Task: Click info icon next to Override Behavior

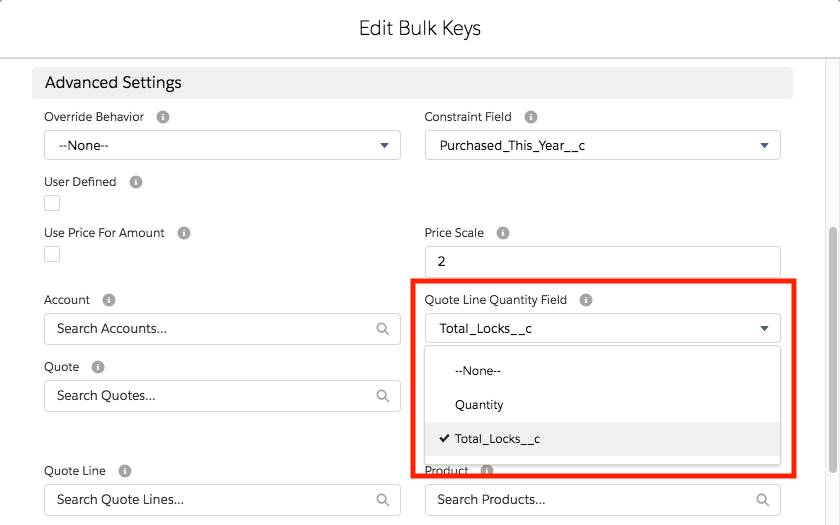Action: tap(163, 117)
